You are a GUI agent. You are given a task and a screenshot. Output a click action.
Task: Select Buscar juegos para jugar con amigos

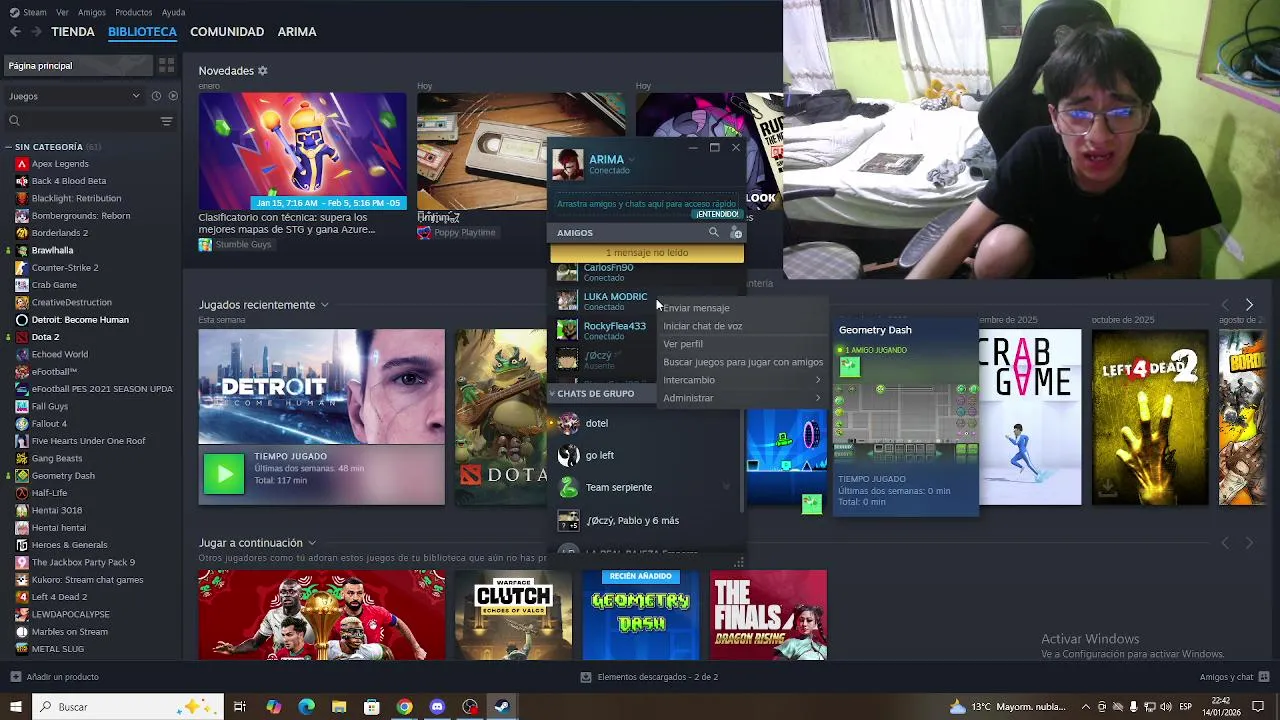(x=741, y=362)
